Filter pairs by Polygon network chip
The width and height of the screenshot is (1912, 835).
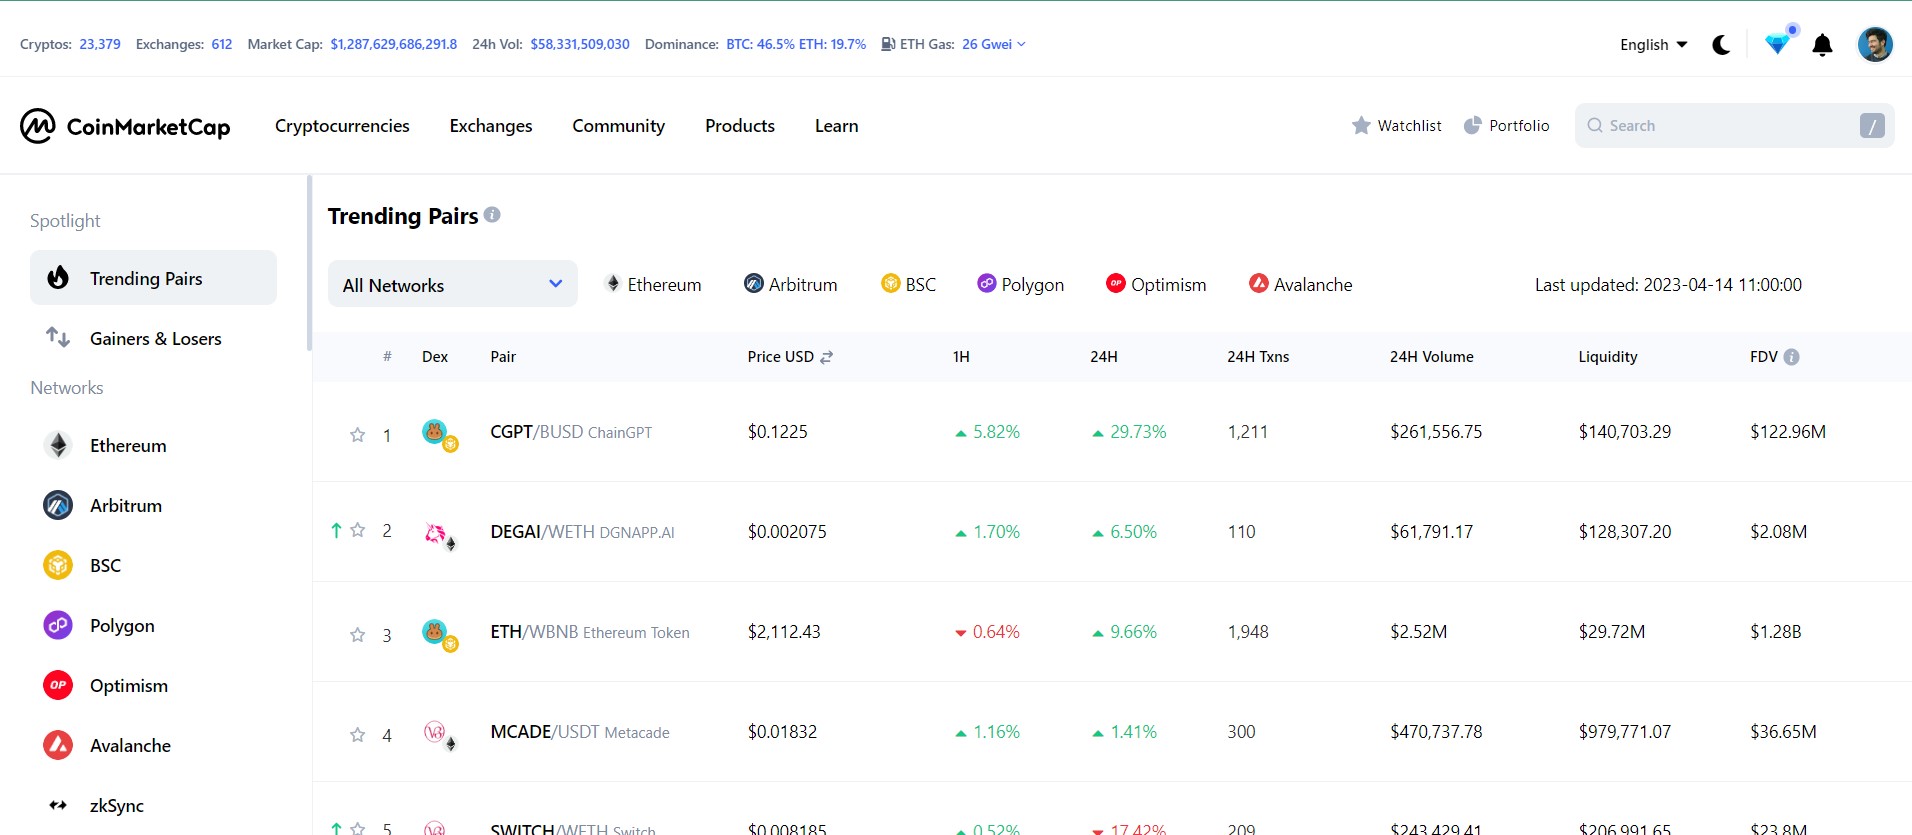click(1020, 285)
